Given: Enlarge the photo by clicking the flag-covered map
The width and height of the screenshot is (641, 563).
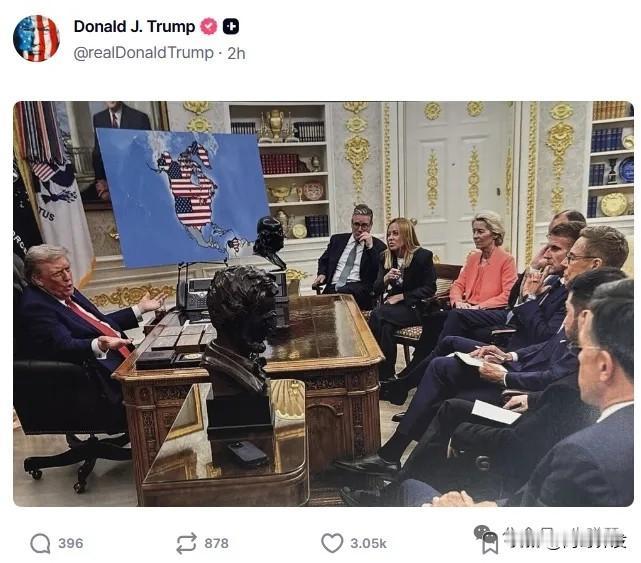Looking at the screenshot, I should (x=183, y=197).
